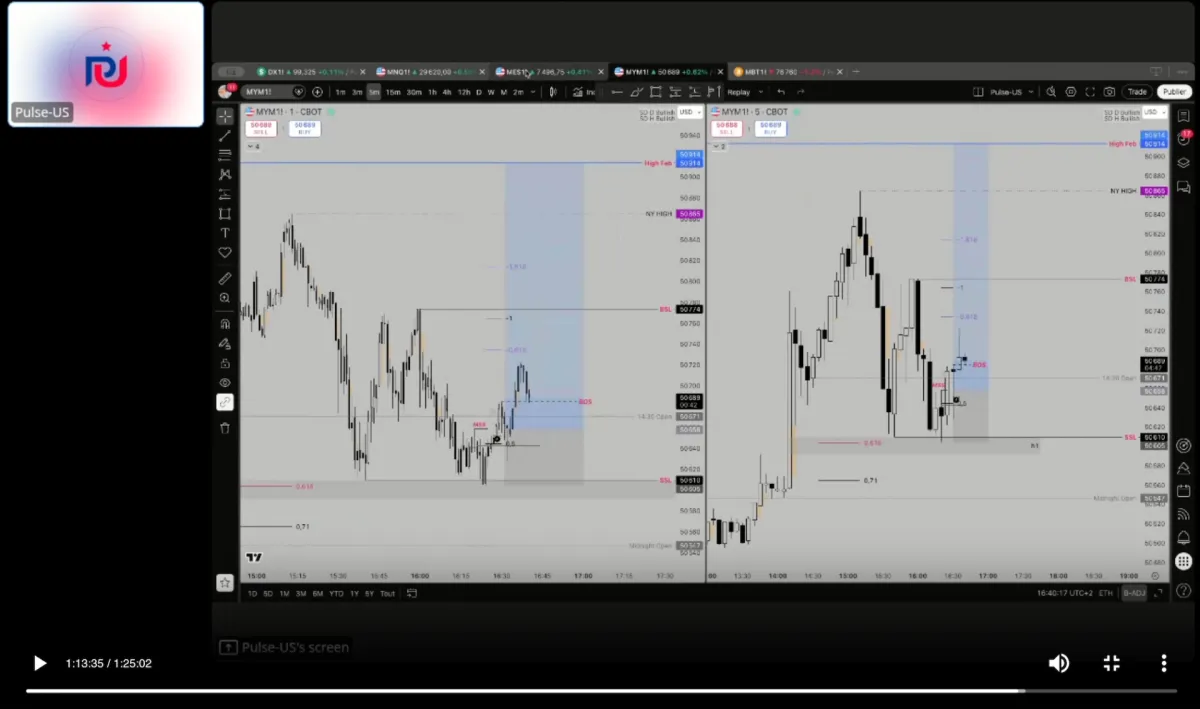Image resolution: width=1200 pixels, height=709 pixels.
Task: Open the Indicators menu
Action: (x=583, y=92)
